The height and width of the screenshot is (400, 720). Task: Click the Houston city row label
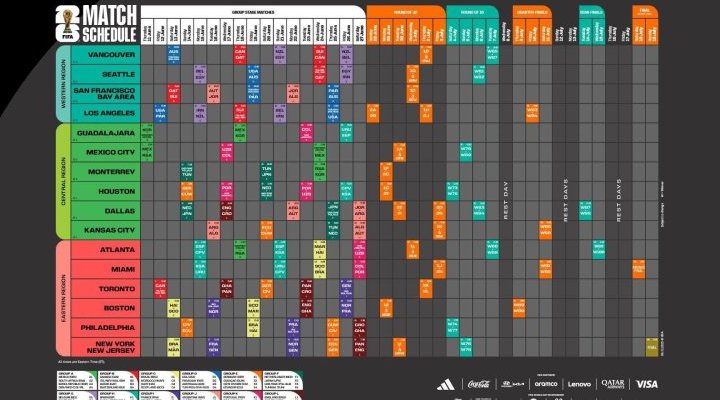105,191
